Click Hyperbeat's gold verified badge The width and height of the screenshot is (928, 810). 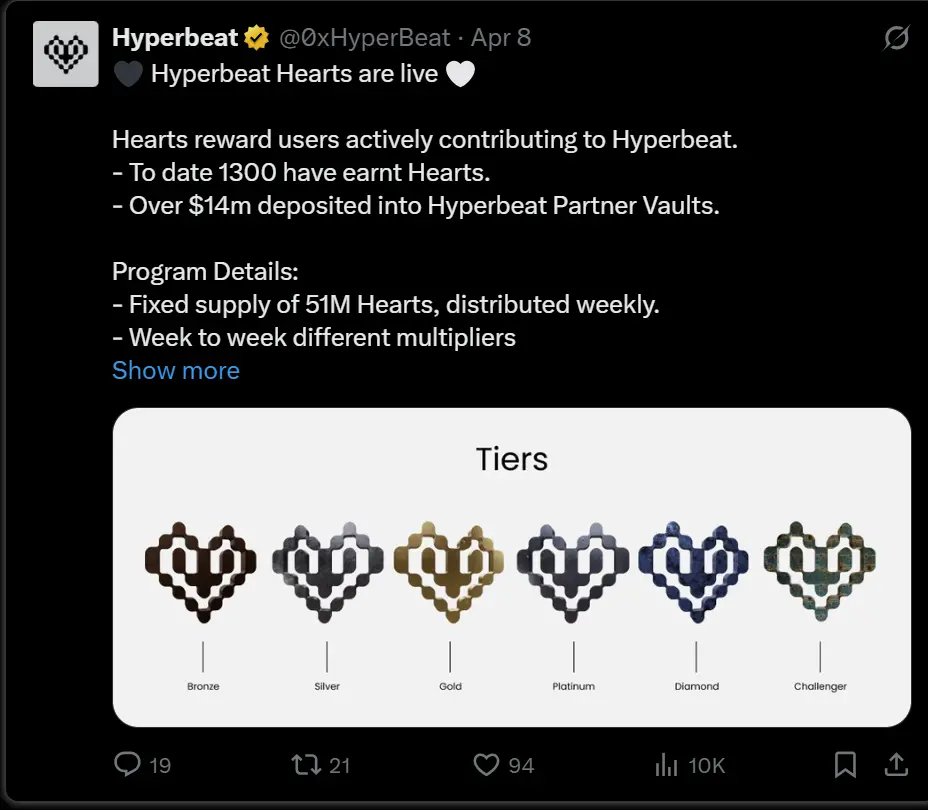[257, 37]
